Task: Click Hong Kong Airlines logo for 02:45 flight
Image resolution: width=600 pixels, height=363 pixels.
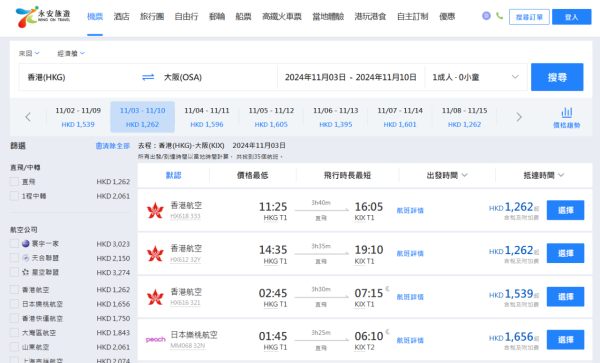Action: point(155,297)
